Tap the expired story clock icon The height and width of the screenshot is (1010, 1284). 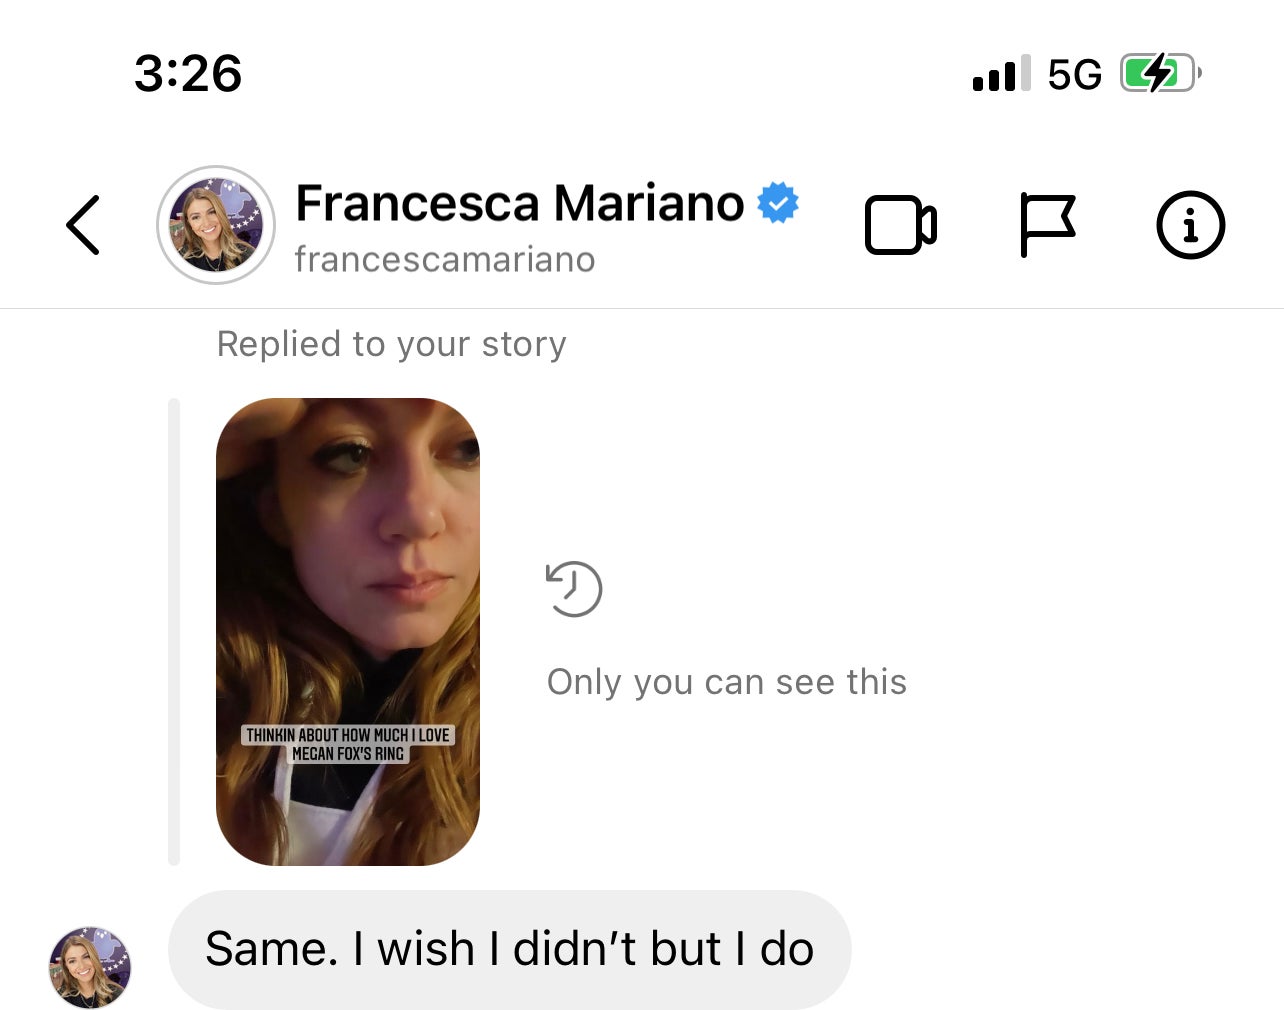(574, 589)
